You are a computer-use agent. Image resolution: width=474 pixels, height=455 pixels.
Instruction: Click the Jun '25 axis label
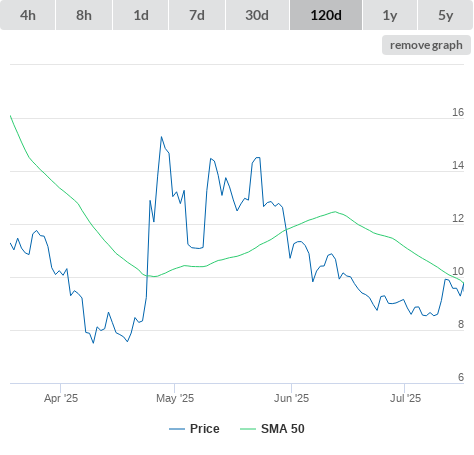click(x=291, y=398)
